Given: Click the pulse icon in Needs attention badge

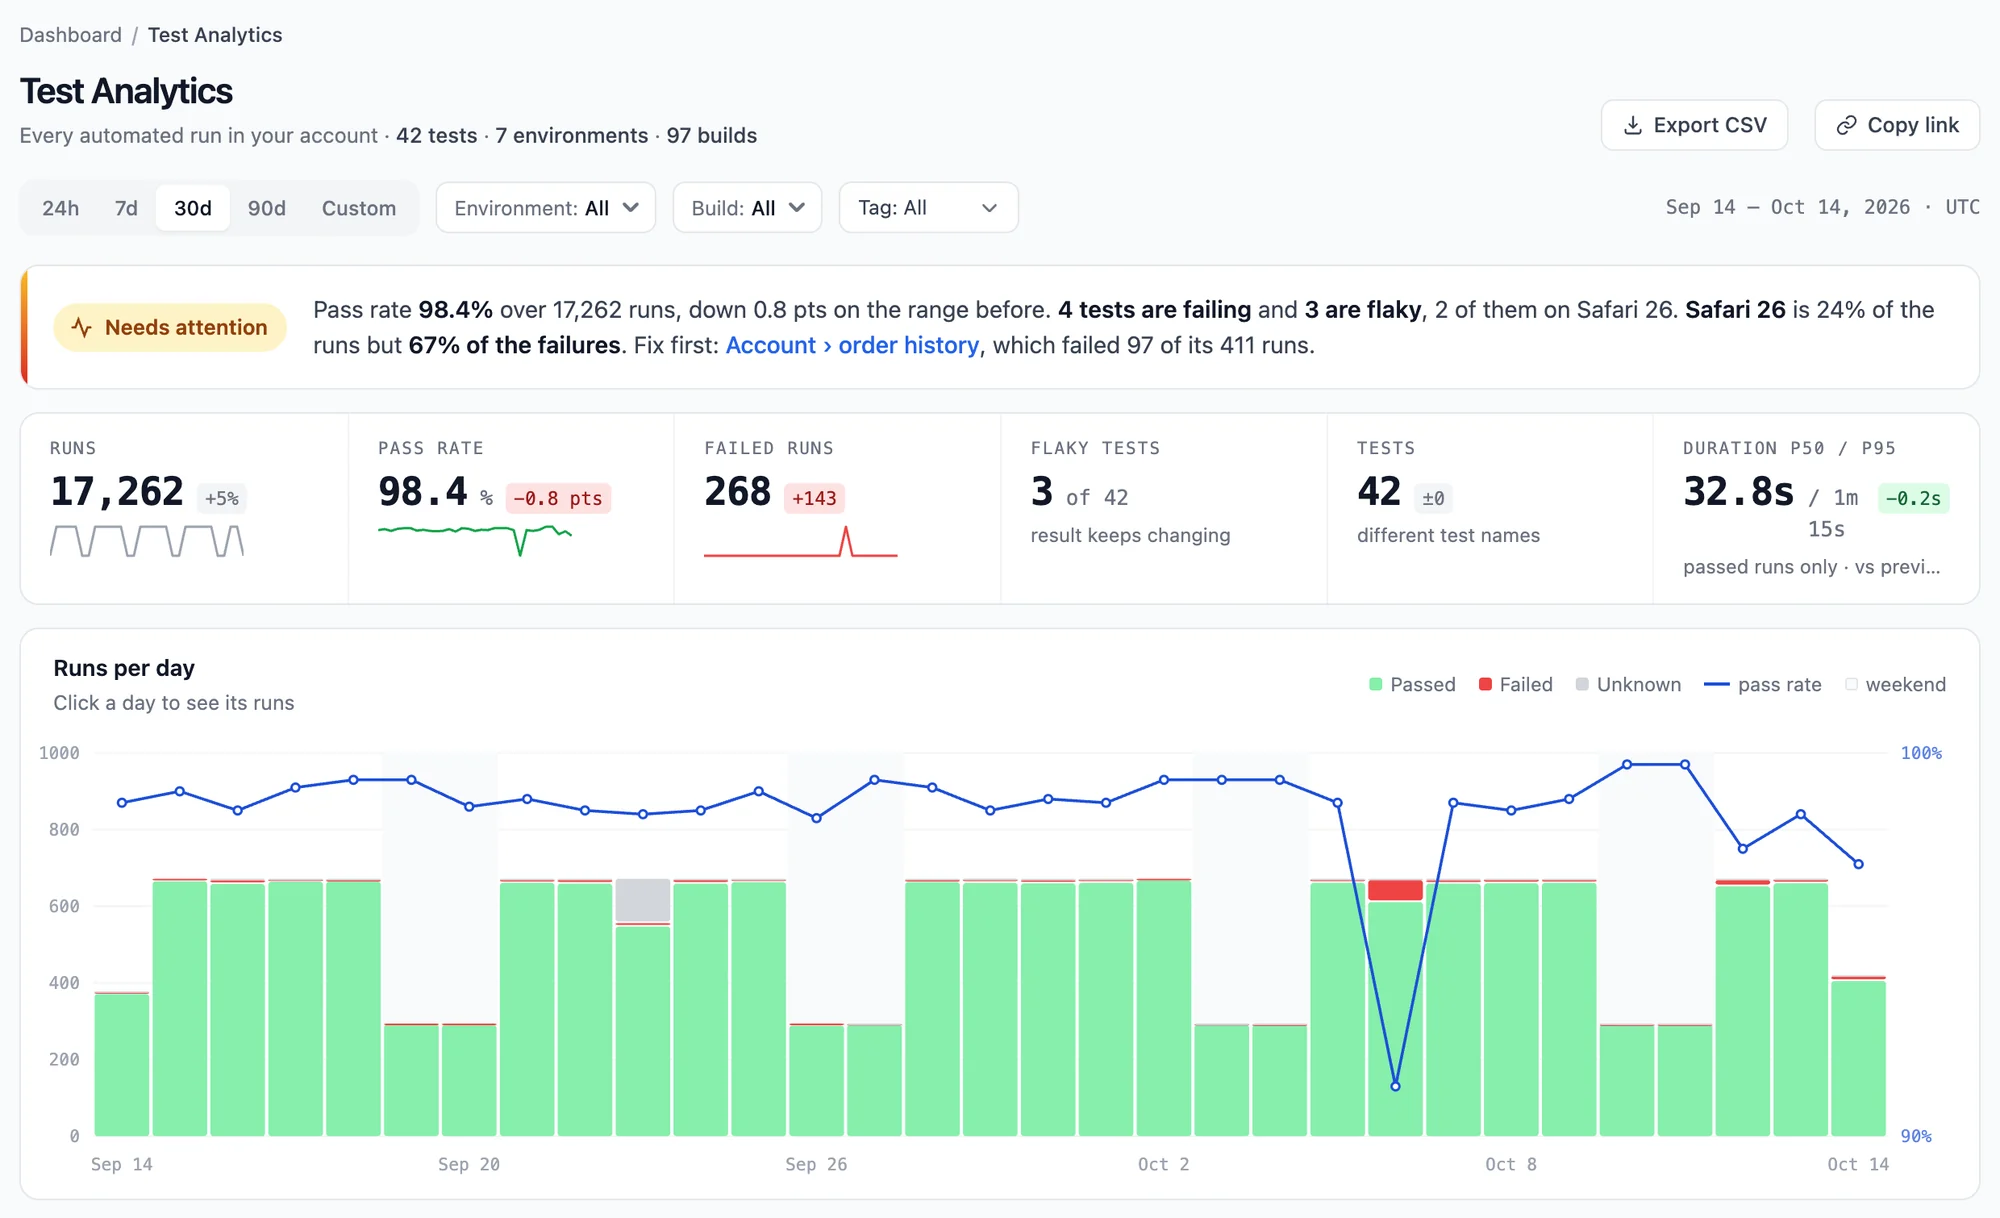Looking at the screenshot, I should click(82, 327).
